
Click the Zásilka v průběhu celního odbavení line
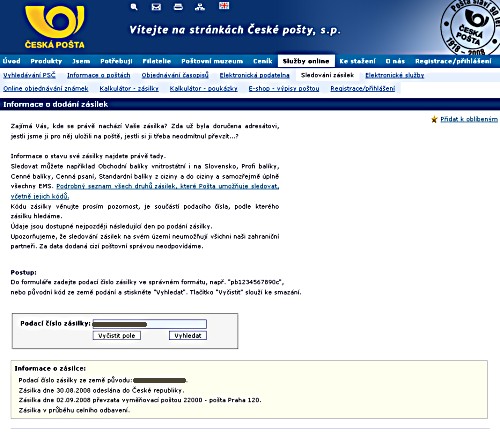[74, 410]
